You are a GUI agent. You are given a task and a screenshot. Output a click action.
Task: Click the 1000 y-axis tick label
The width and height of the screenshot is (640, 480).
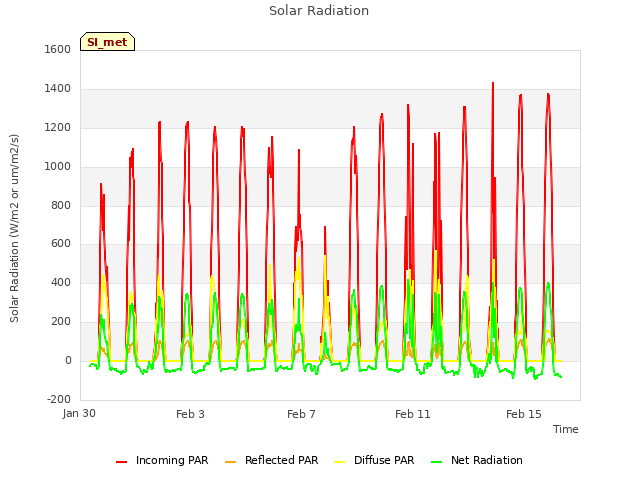pos(58,166)
